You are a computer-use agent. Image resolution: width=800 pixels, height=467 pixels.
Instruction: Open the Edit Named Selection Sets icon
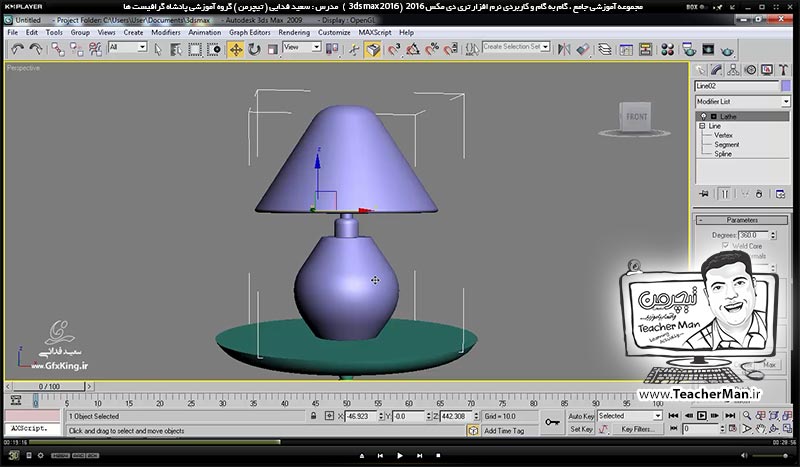tap(472, 50)
